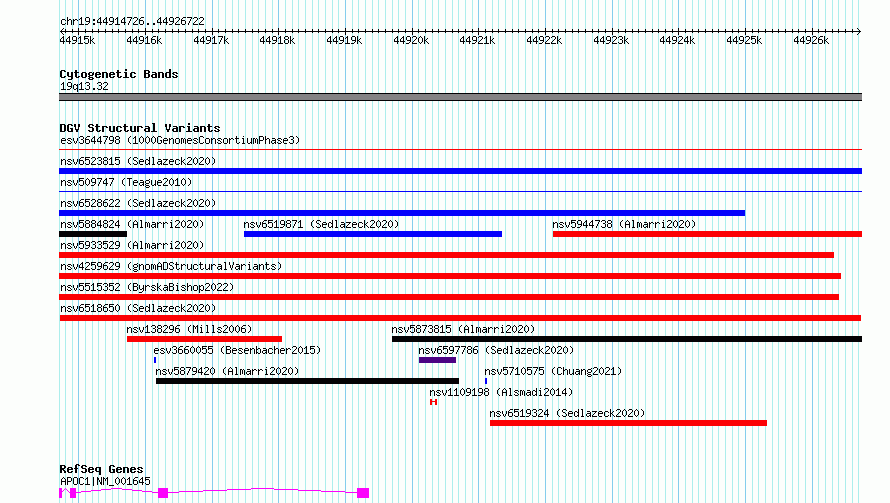Select the nsv6518650 red variant bar

[x=460, y=318]
